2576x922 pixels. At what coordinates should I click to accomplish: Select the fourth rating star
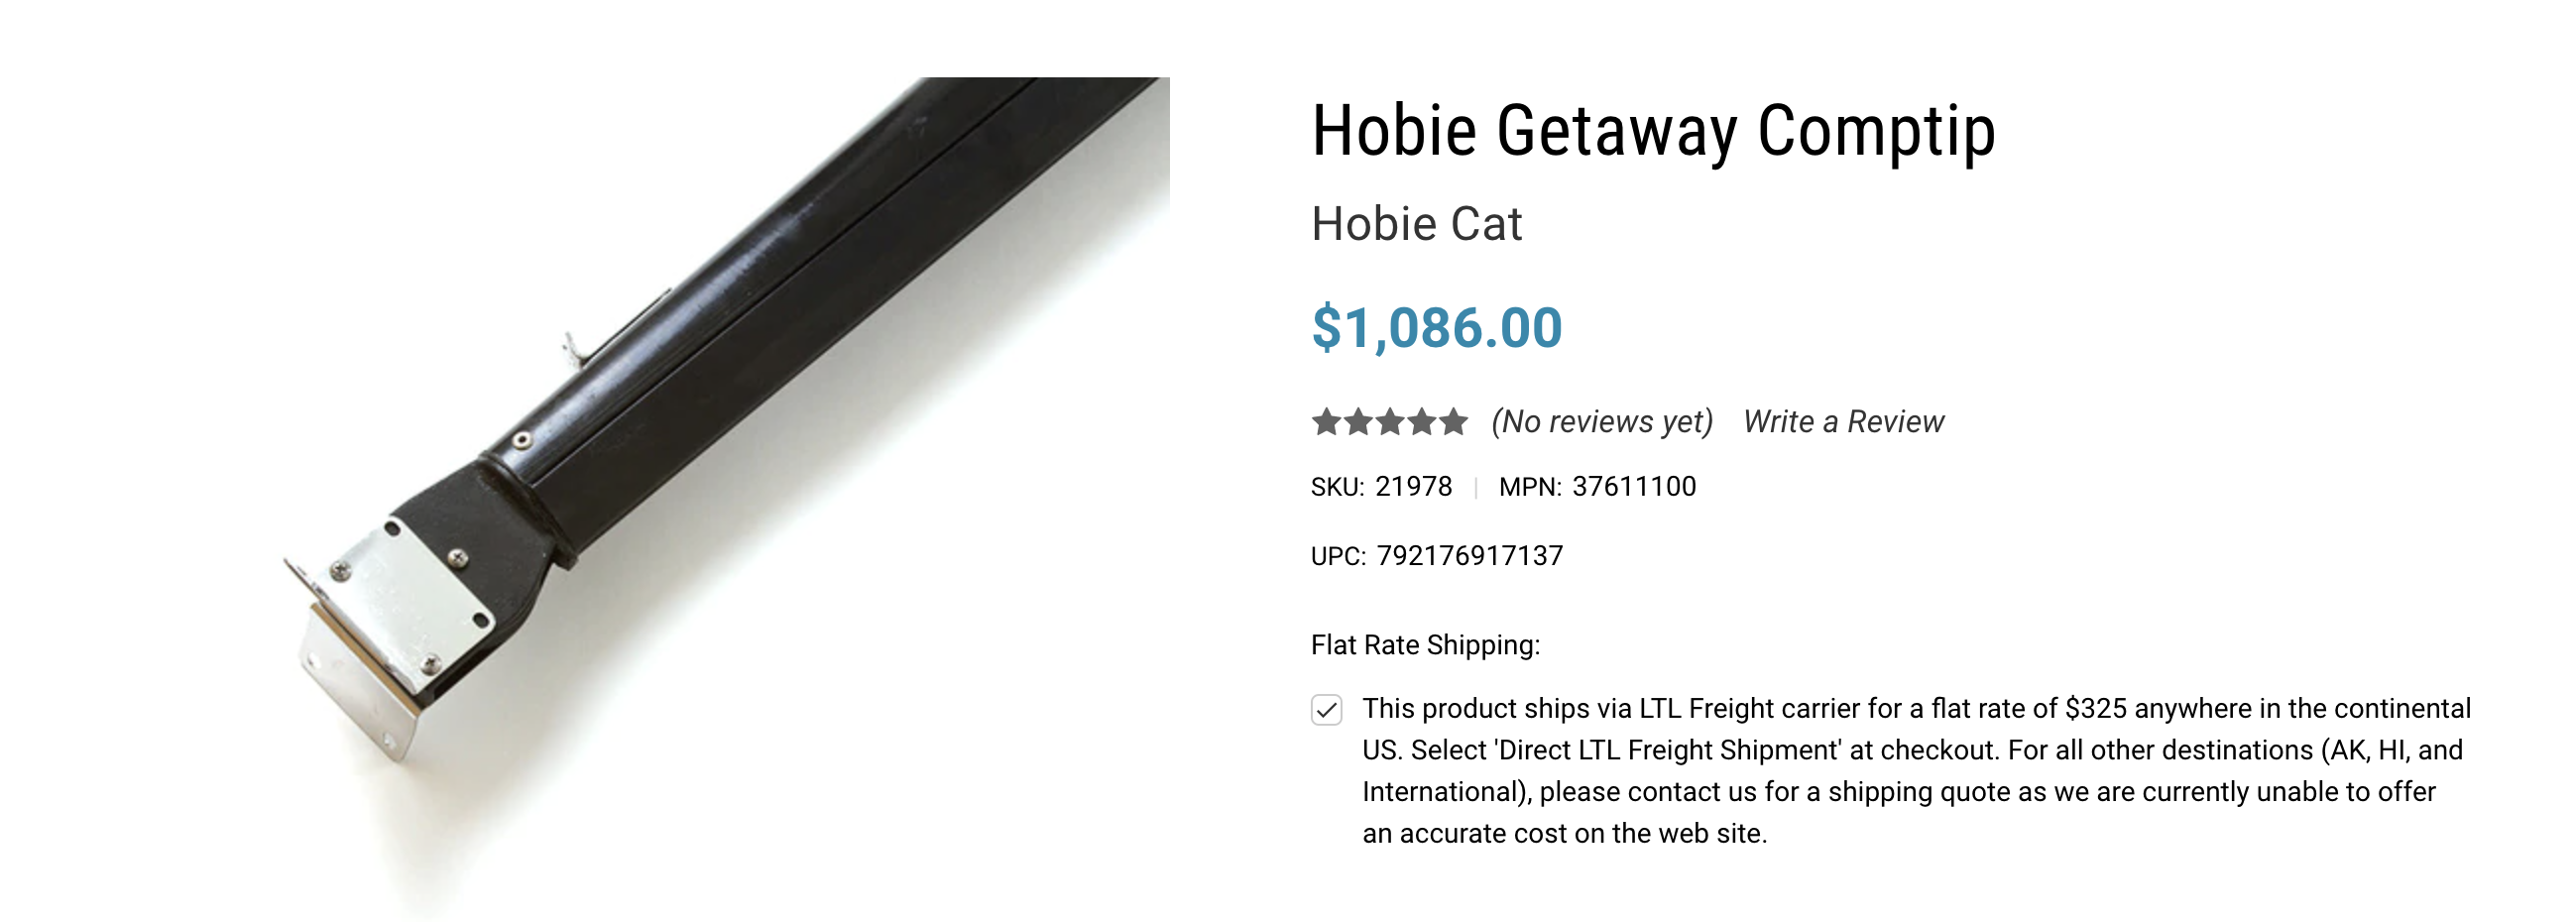tap(1422, 422)
